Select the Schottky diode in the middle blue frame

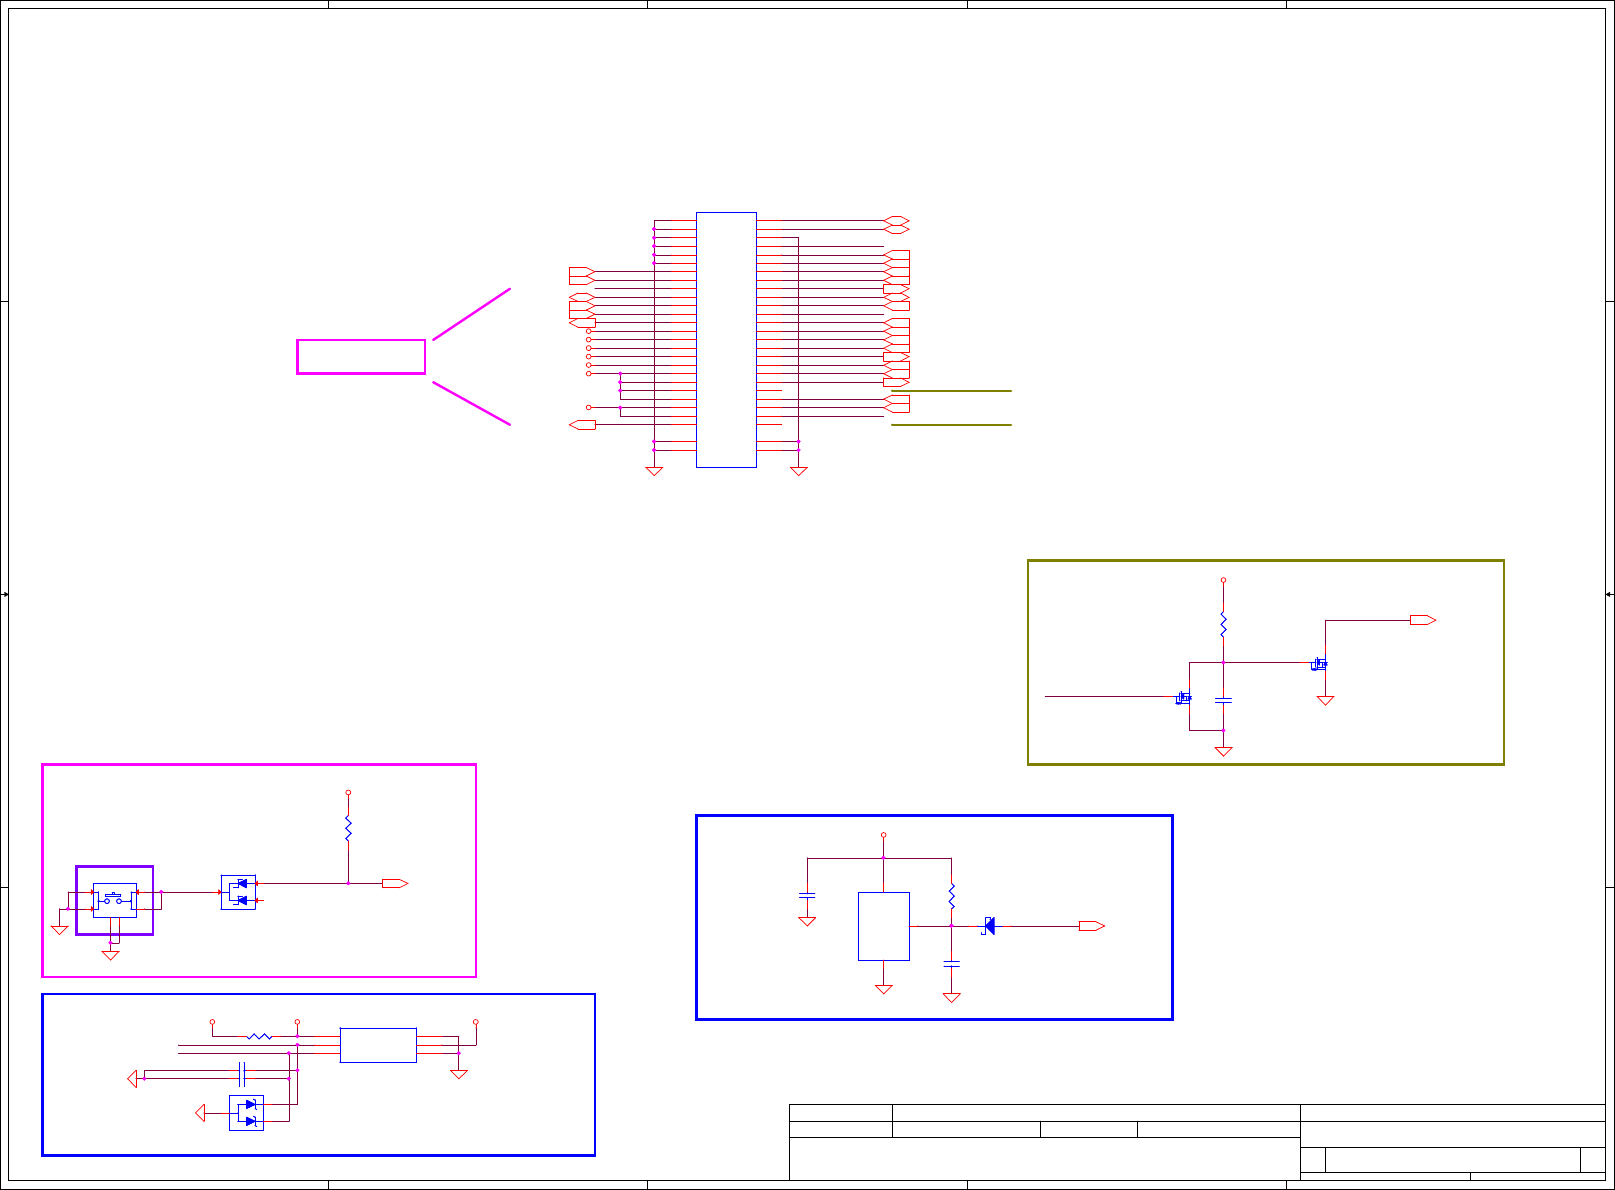point(989,926)
